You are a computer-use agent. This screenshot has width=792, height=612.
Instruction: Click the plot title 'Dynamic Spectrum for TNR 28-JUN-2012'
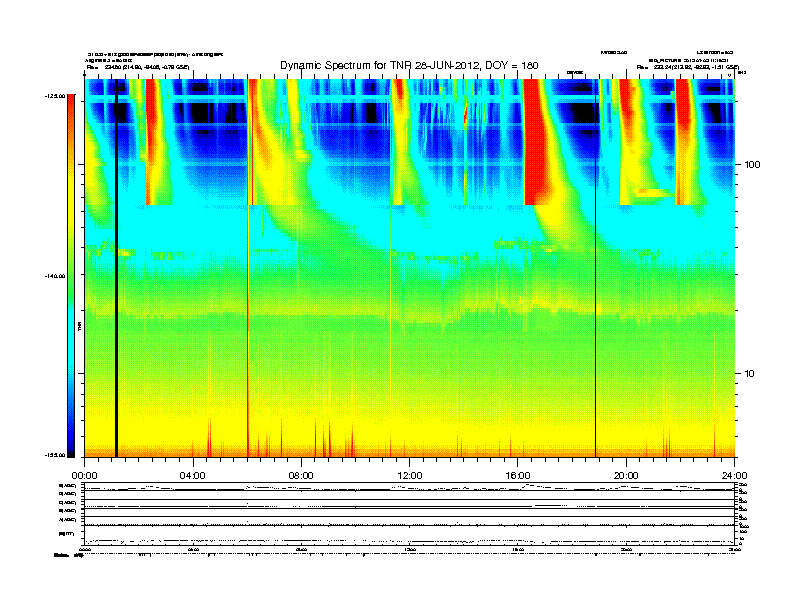pos(409,65)
